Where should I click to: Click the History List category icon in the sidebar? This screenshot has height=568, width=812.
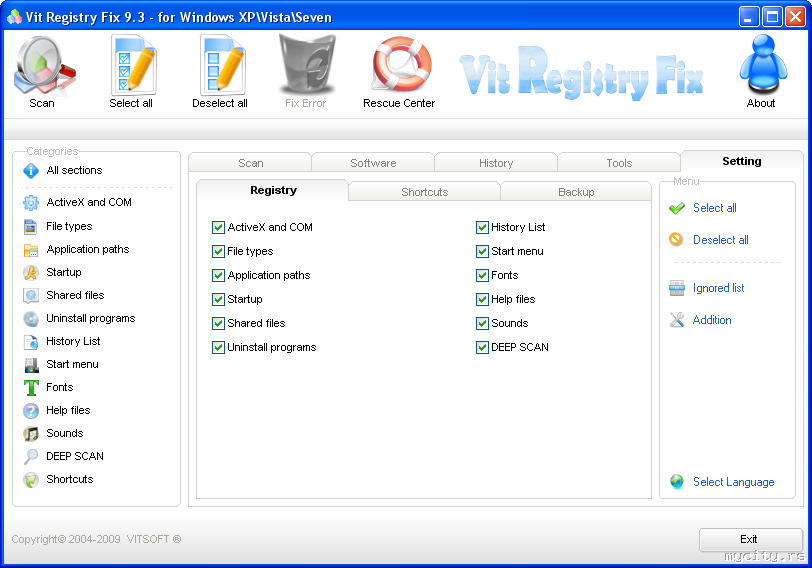(31, 342)
